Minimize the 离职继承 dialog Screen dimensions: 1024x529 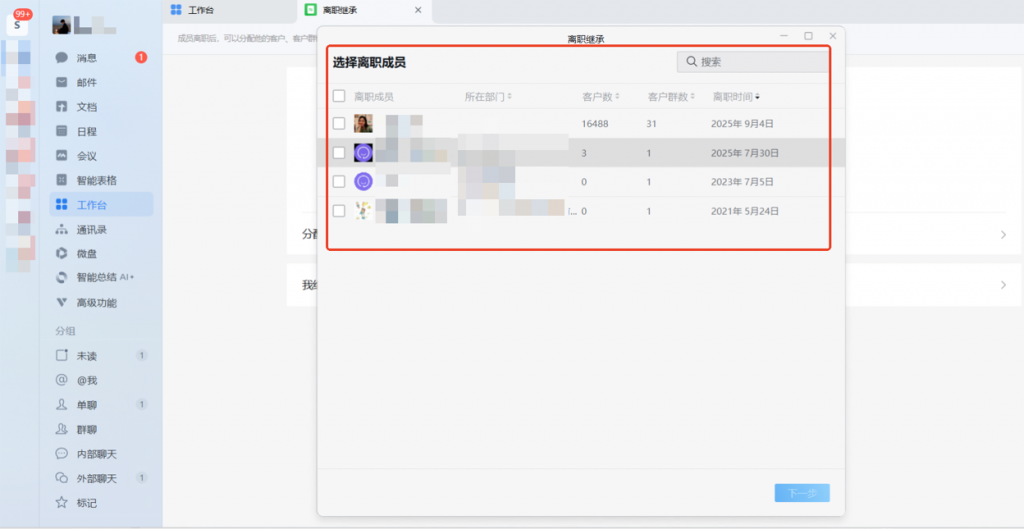click(x=784, y=36)
